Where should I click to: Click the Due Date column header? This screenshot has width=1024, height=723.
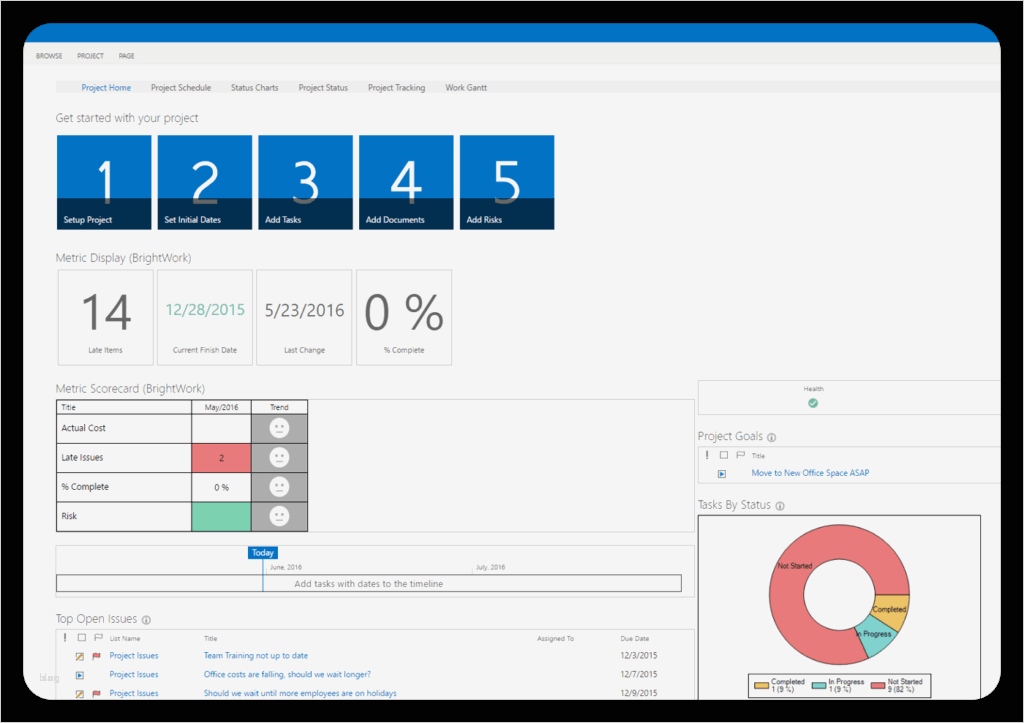point(635,639)
